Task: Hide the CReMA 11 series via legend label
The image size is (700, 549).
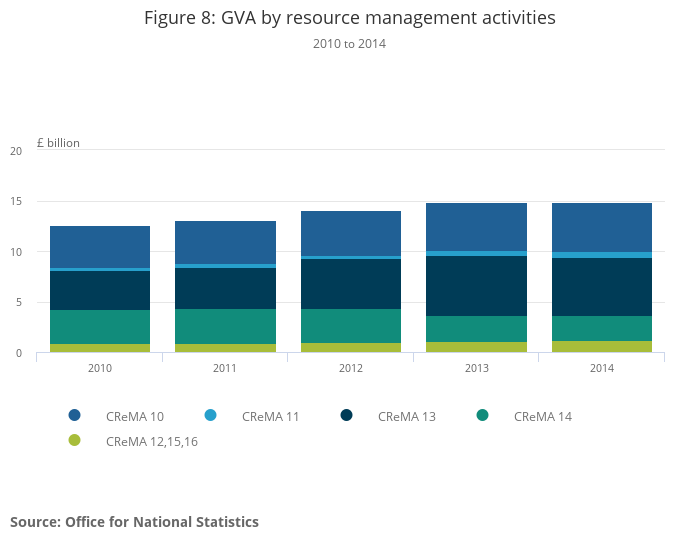Action: click(270, 416)
